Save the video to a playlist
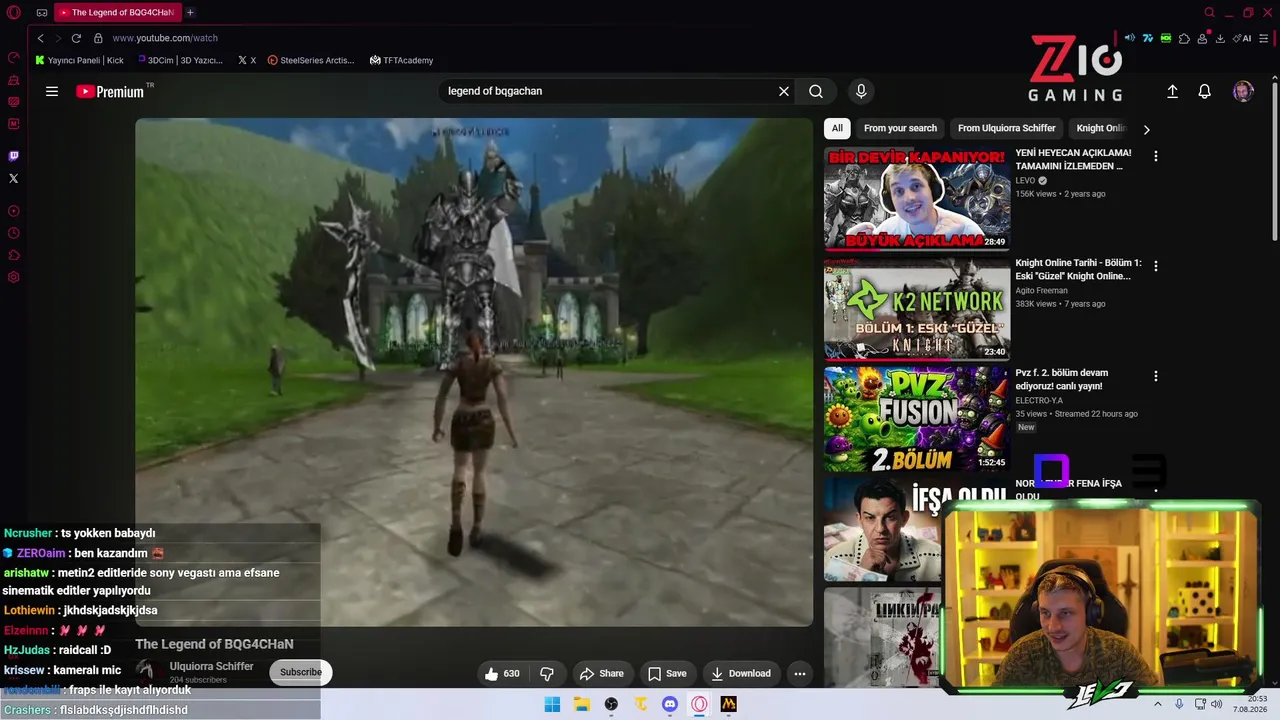Viewport: 1280px width, 720px height. (667, 674)
